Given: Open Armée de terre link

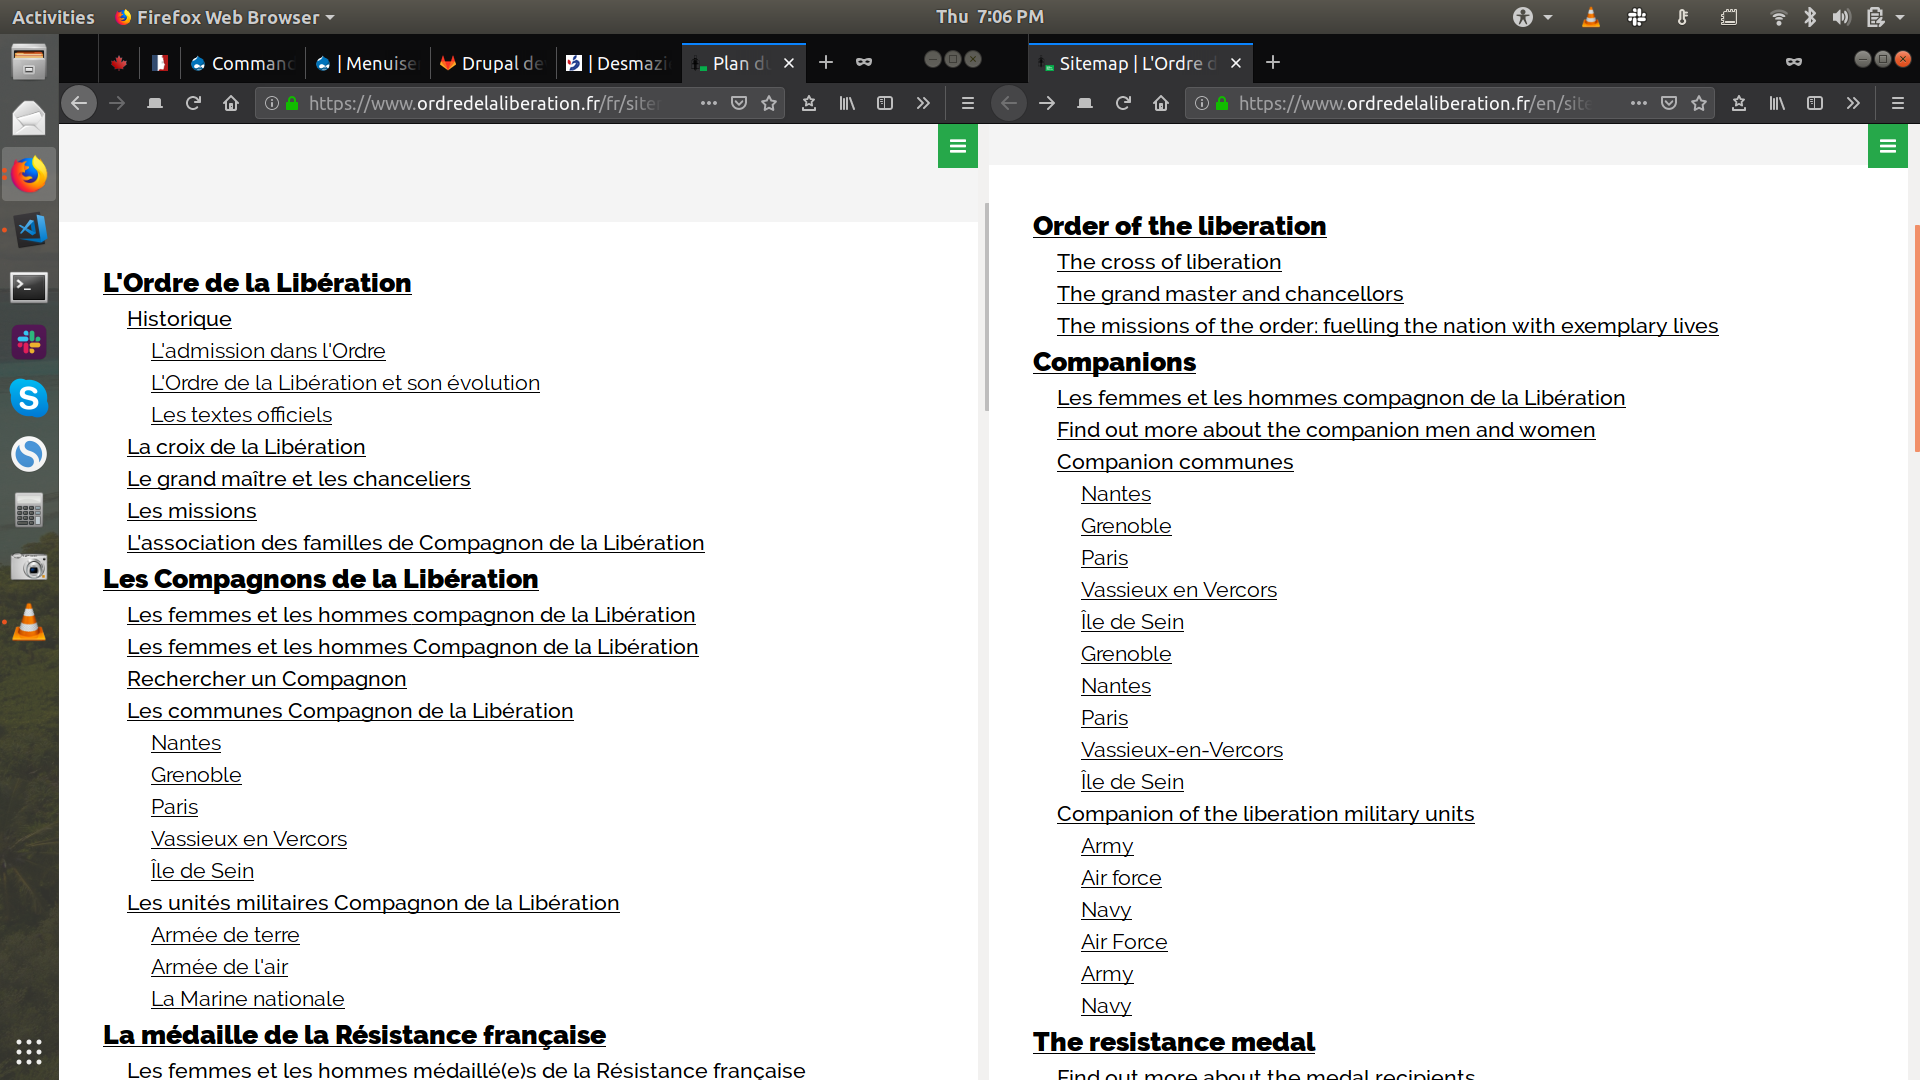Looking at the screenshot, I should [x=225, y=935].
